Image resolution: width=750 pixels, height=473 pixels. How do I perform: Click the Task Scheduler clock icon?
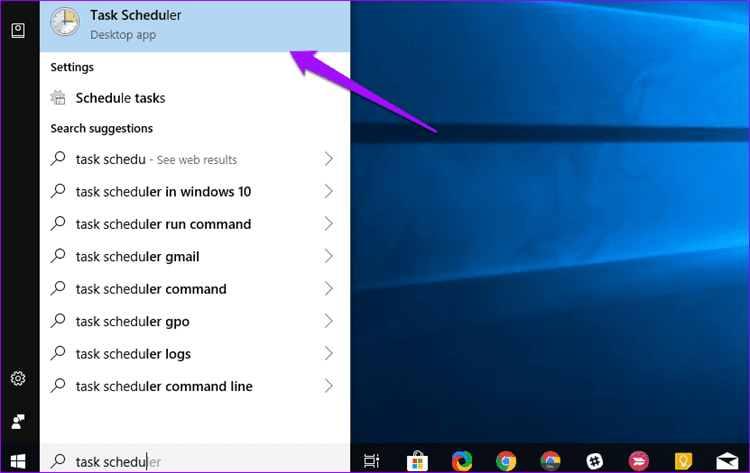(65, 22)
